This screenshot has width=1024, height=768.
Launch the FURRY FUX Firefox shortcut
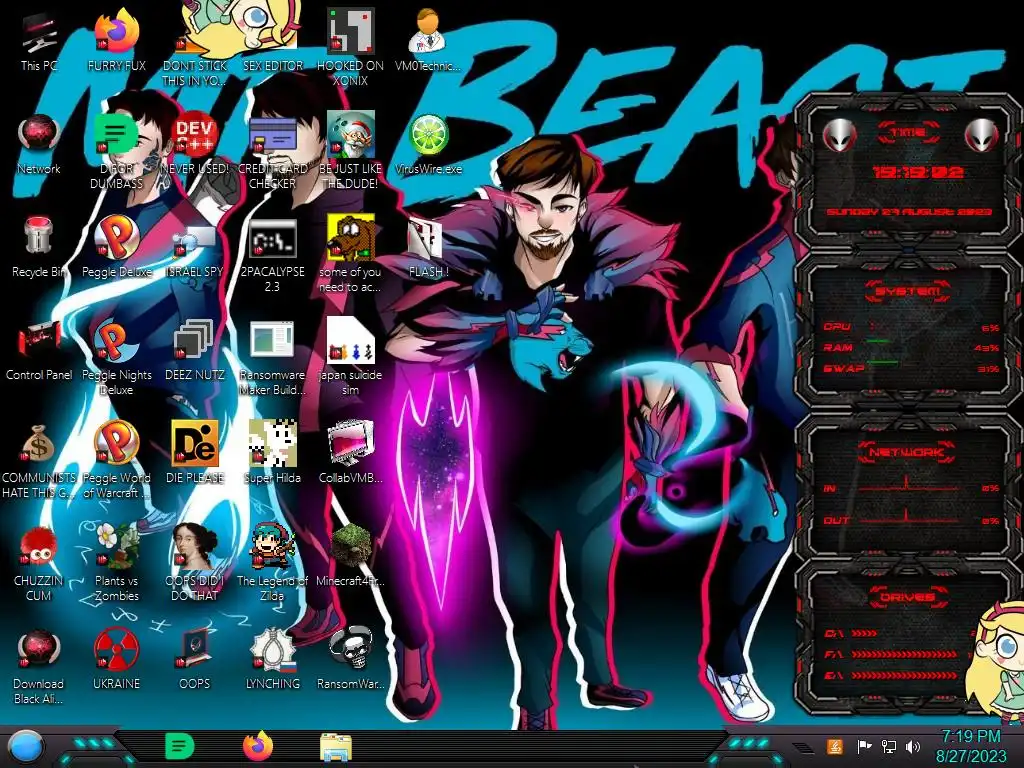point(116,40)
